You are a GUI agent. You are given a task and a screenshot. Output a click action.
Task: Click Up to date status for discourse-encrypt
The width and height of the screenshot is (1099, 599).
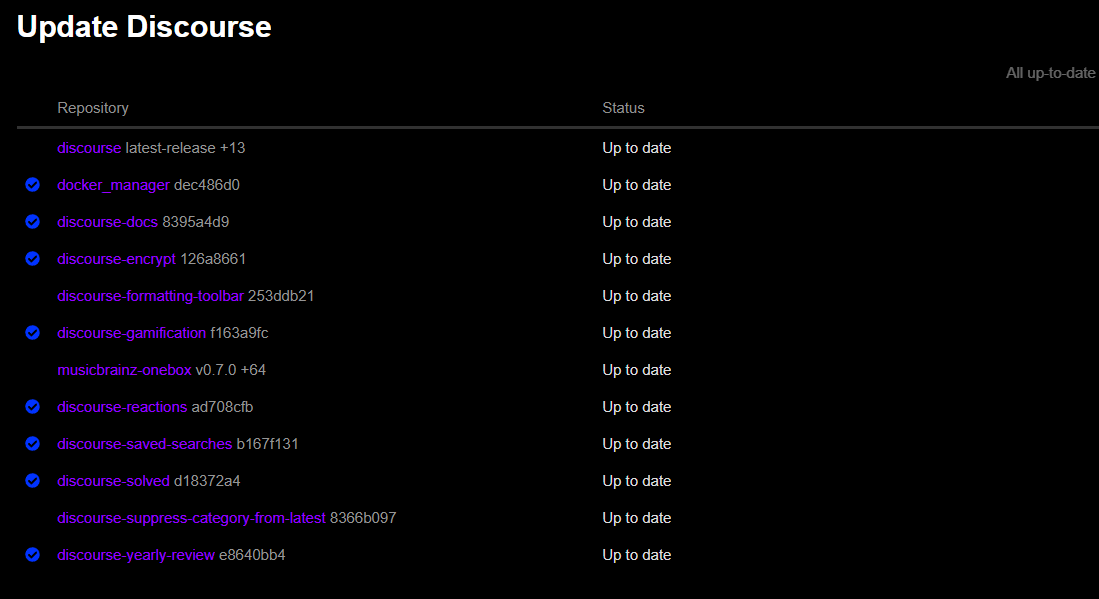coord(636,259)
